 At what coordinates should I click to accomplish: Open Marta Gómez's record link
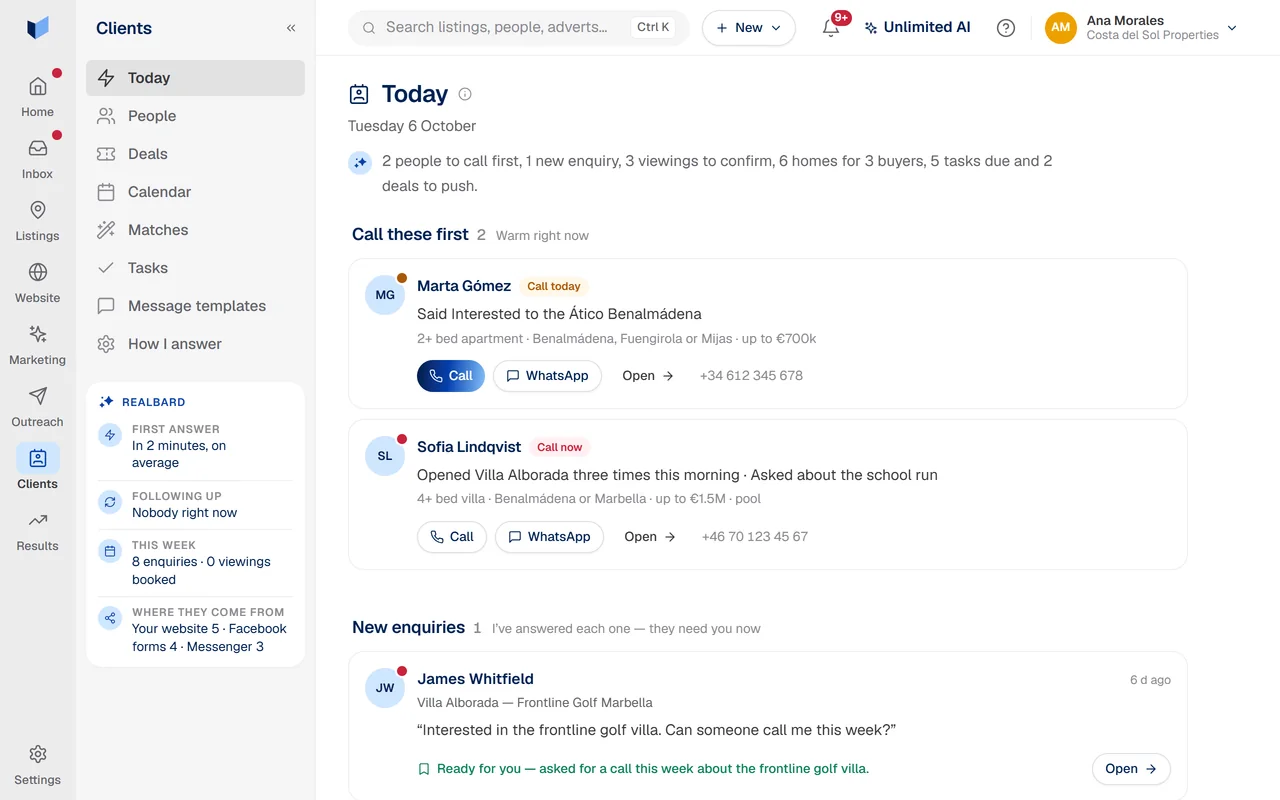pyautogui.click(x=648, y=376)
